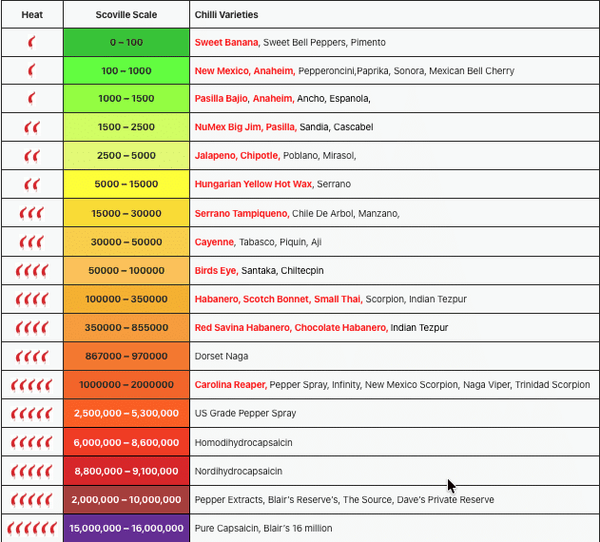This screenshot has height=542, width=600.
Task: Click the three-chilli icon beside 30000 – 50000
Action: (32, 242)
